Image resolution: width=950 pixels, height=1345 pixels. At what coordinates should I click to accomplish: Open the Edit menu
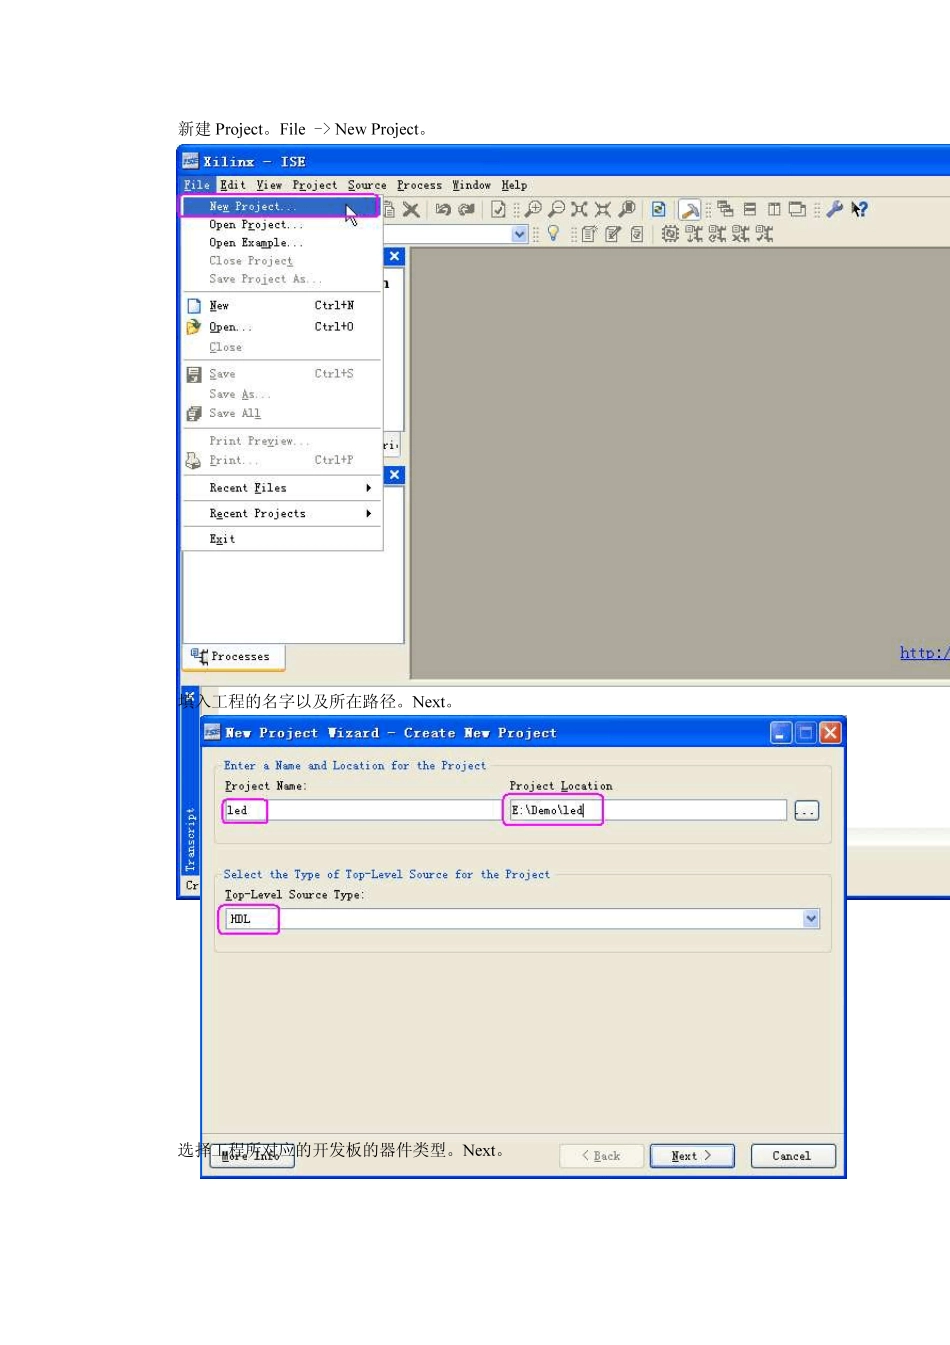(233, 185)
